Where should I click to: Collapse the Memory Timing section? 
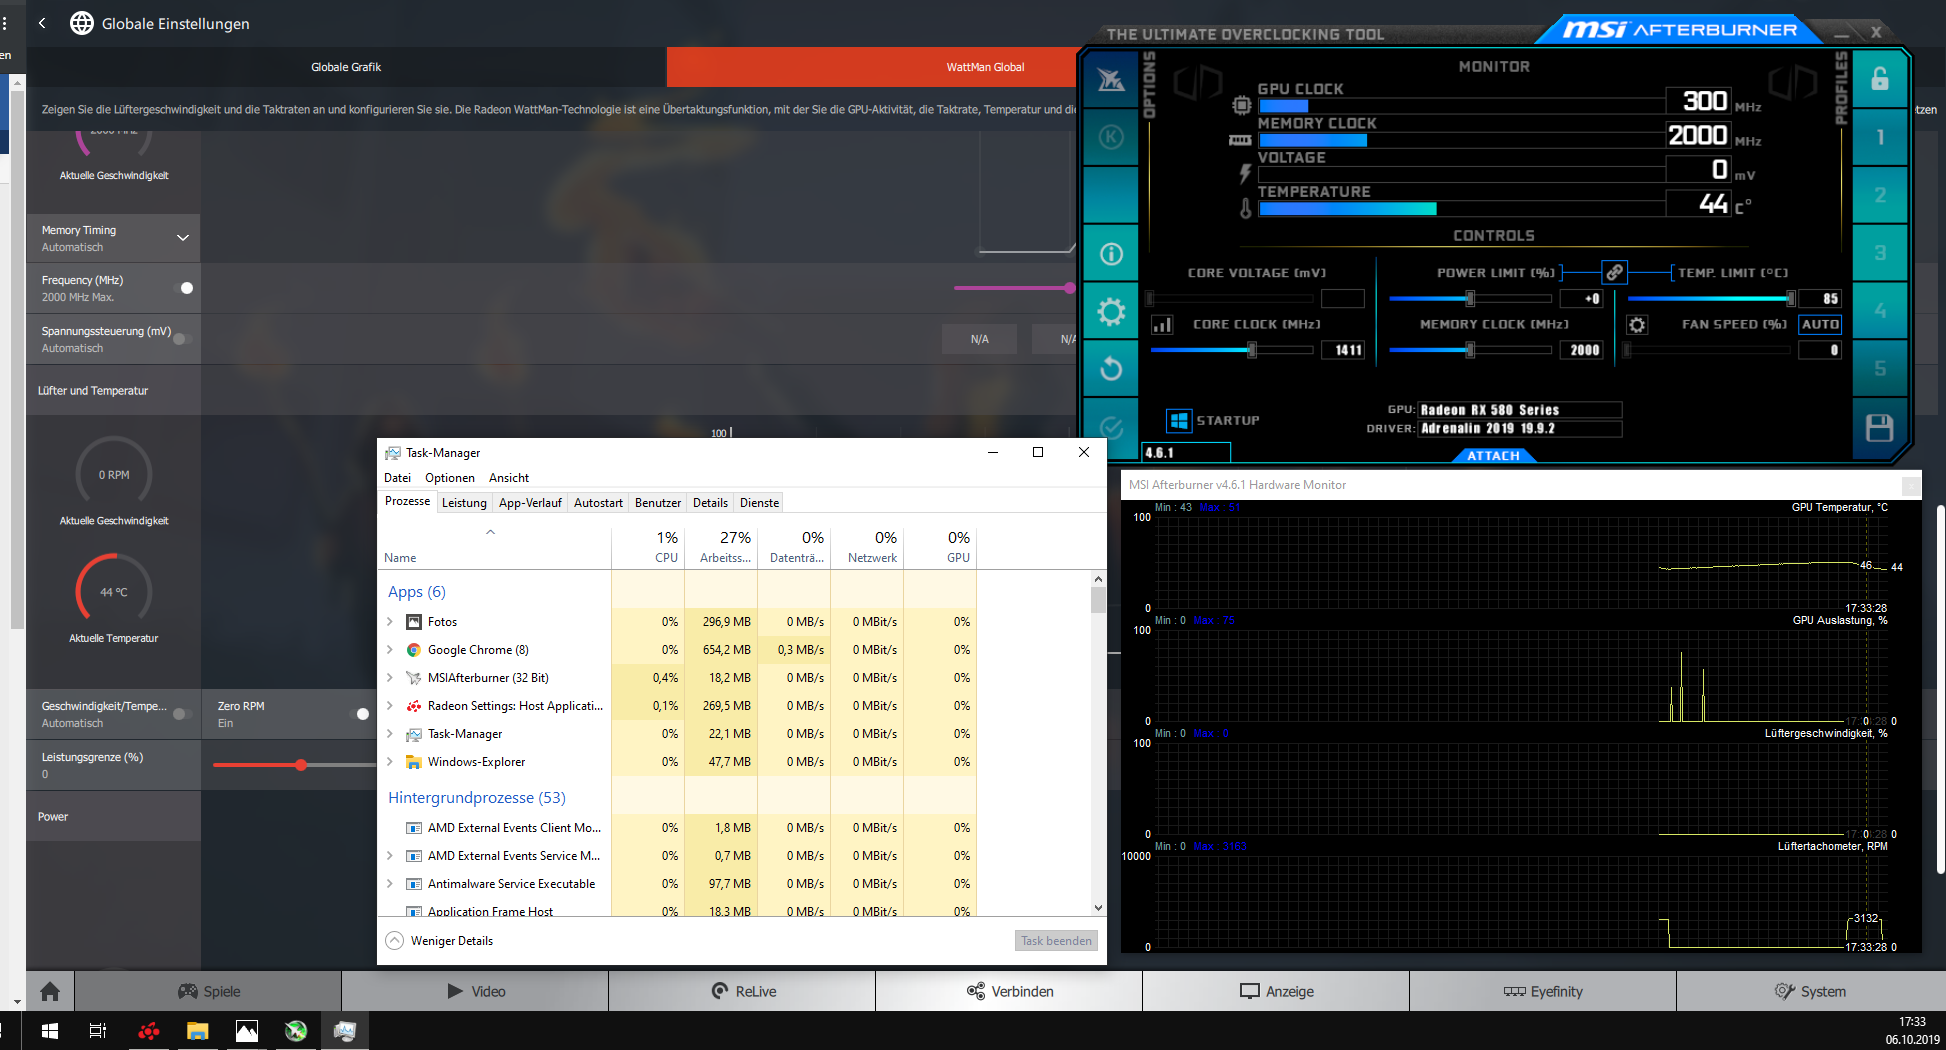(x=183, y=238)
